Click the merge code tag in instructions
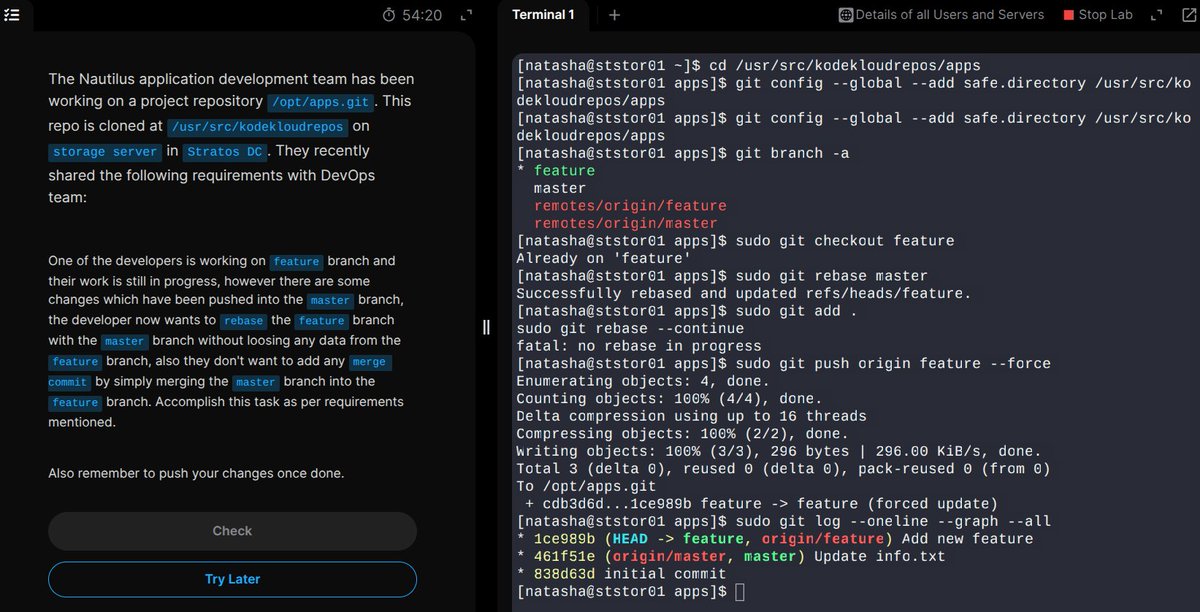The width and height of the screenshot is (1200, 612). click(x=369, y=362)
